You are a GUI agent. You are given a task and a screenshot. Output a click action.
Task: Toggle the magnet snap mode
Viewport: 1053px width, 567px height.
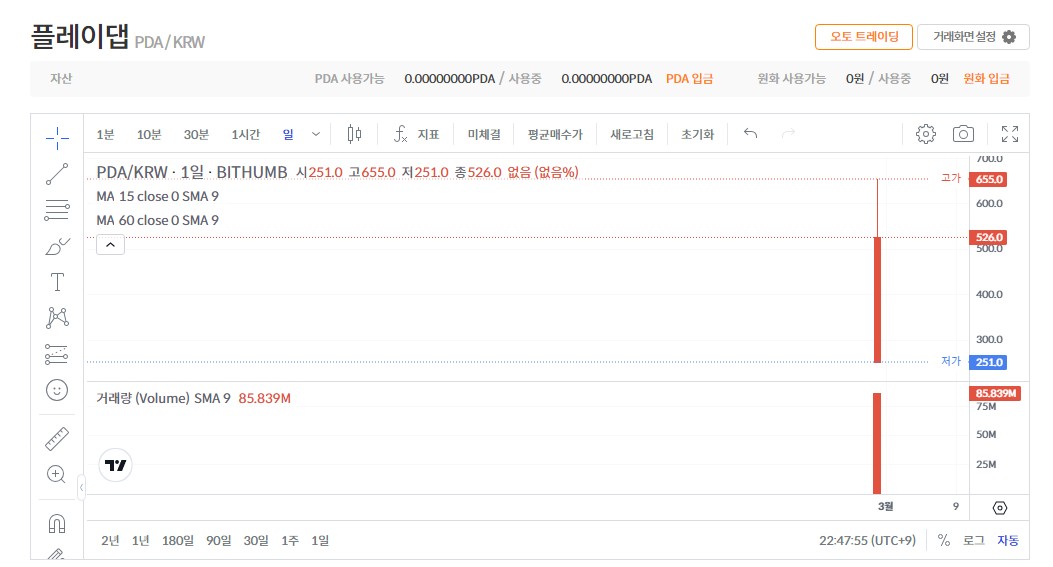point(57,523)
